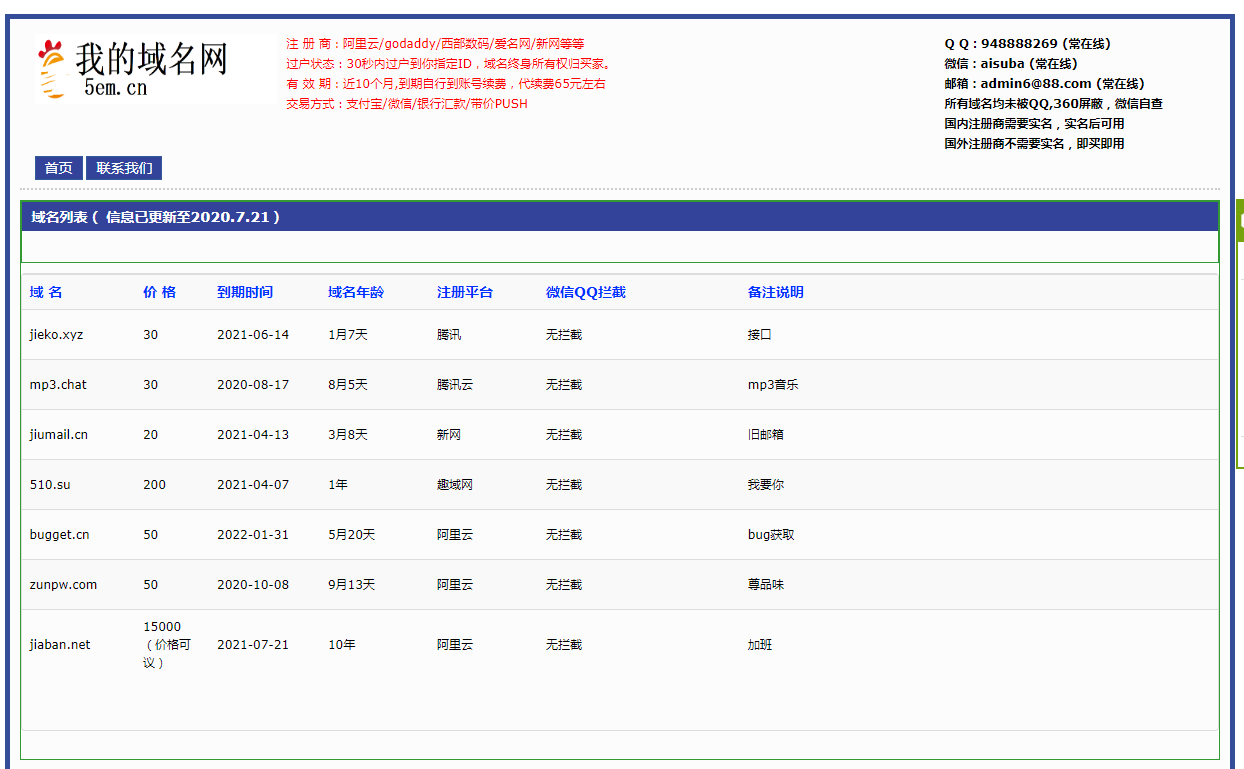Click the 到期时间 column header
Viewport: 1244px width, 769px height.
[245, 292]
